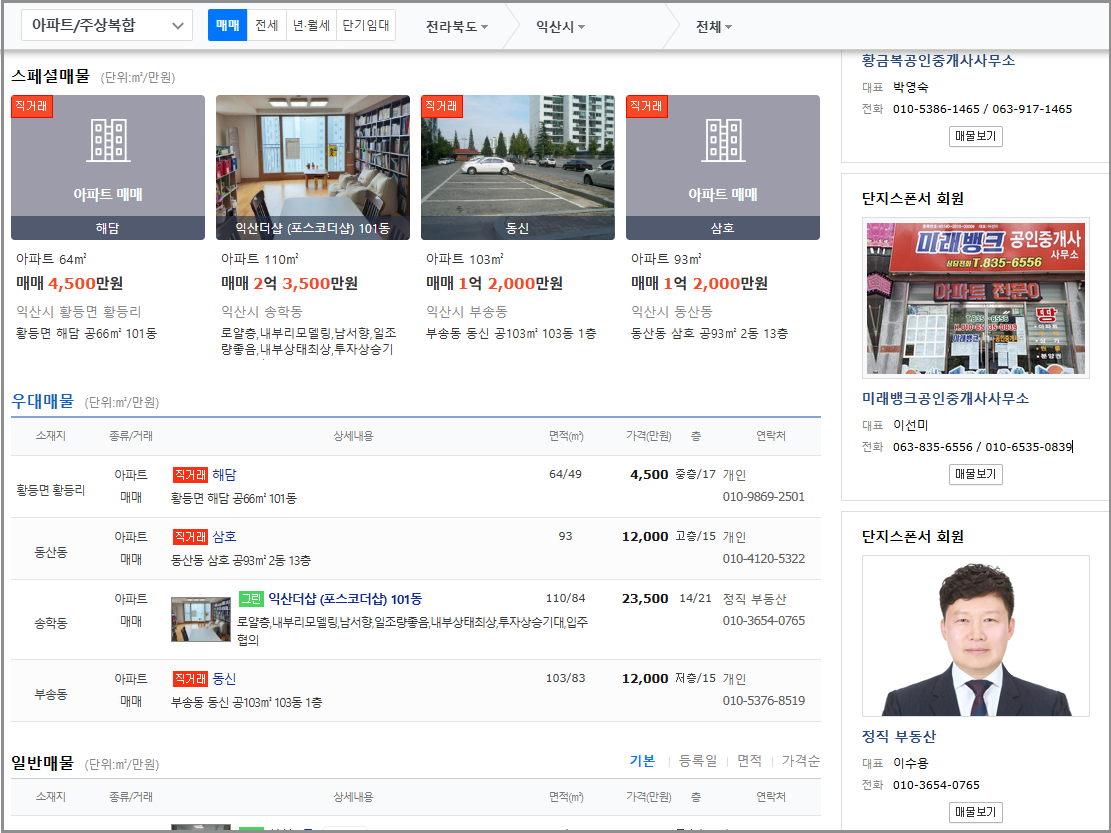The width and height of the screenshot is (1111, 833).
Task: Open the 아파트/주상복합 property type dropdown
Action: [x=106, y=24]
